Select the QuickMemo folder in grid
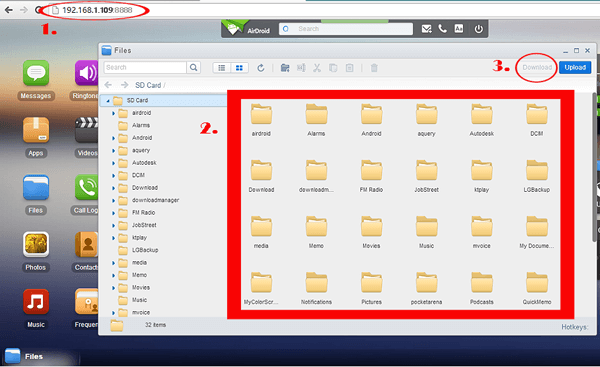Viewport: 600px width, 367px height. coord(537,289)
